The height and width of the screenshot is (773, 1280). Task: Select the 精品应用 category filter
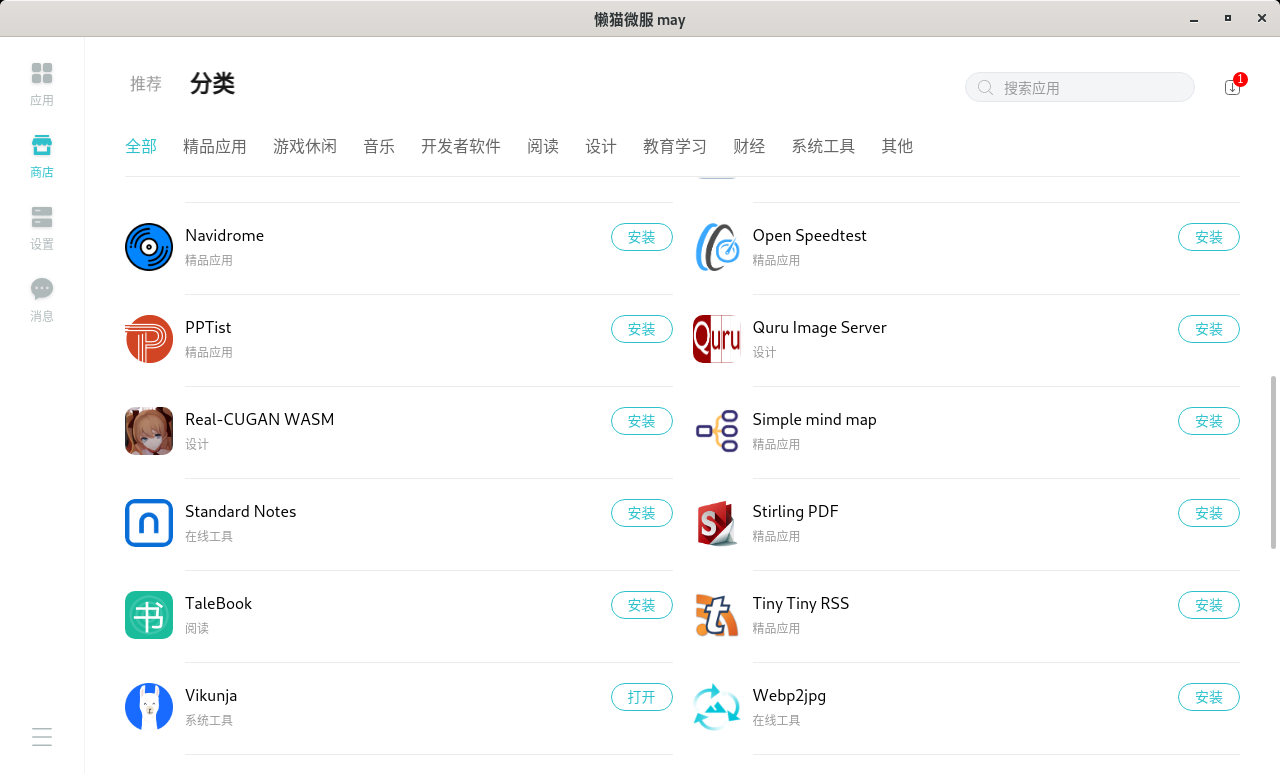coord(215,146)
